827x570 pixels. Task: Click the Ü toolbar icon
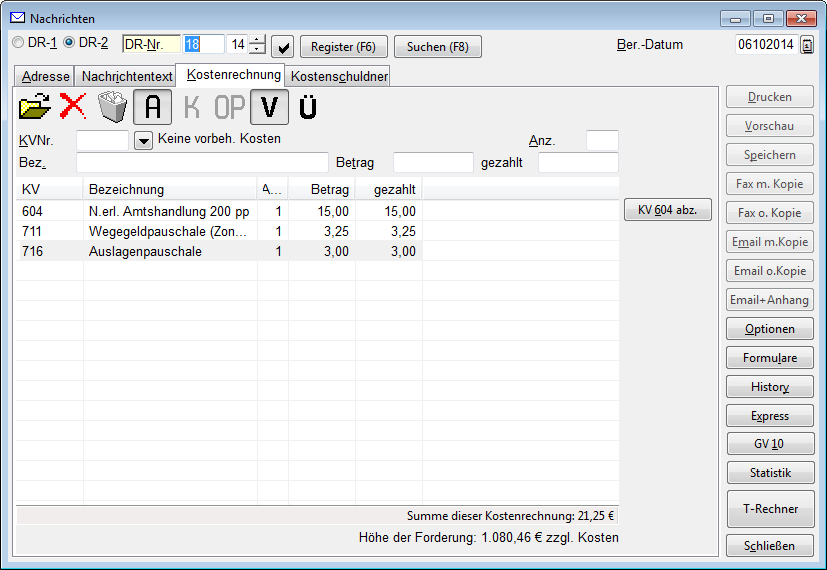point(308,107)
